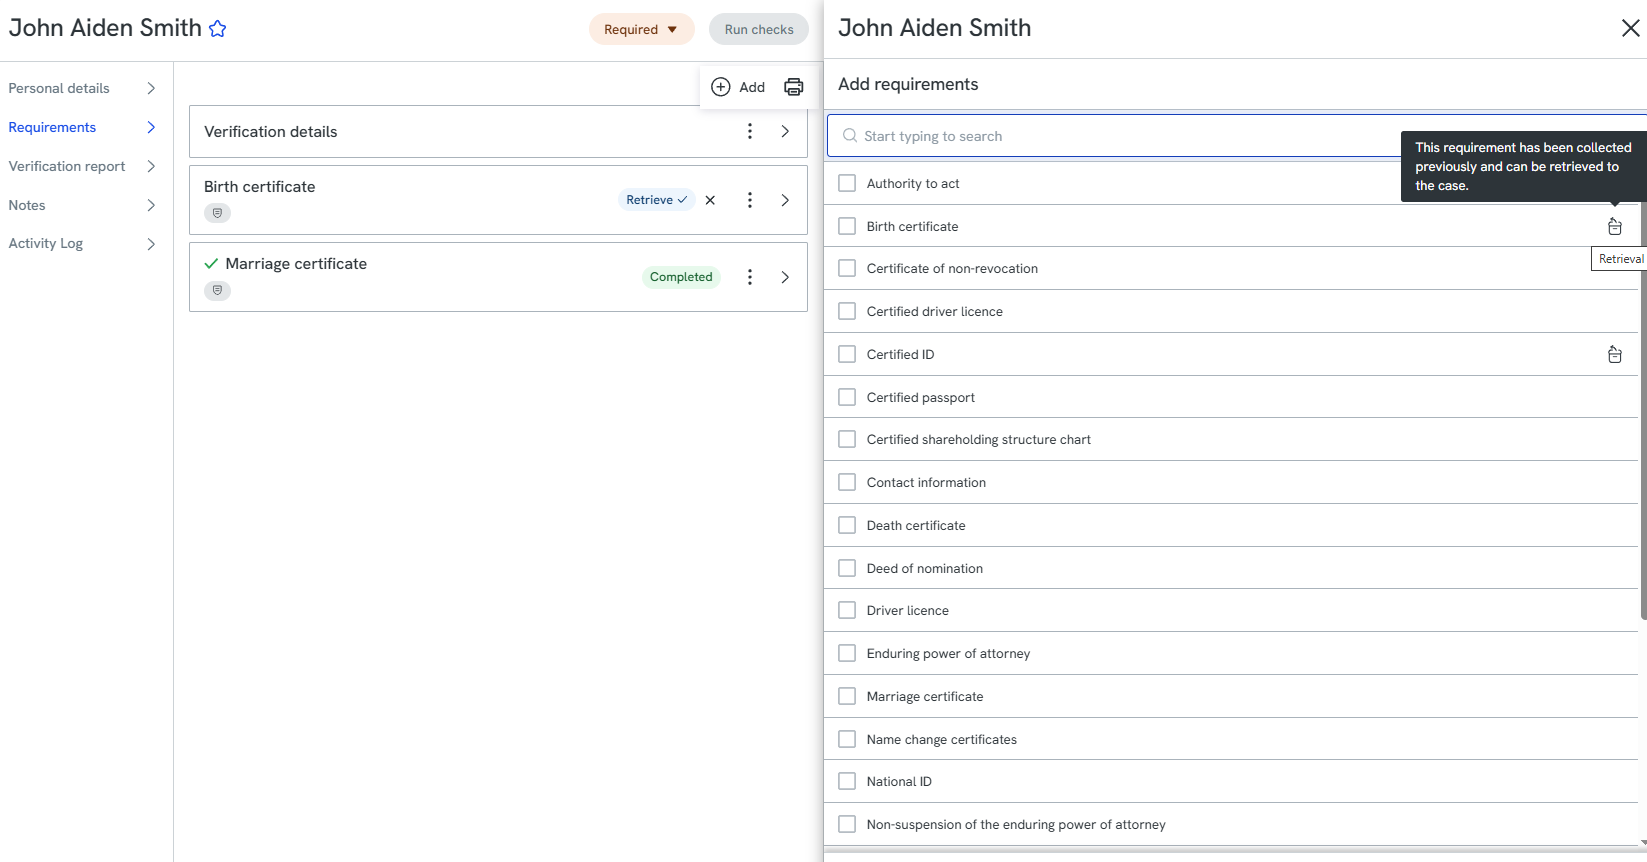1647x862 pixels.
Task: Open three-dot menu for Verification details
Action: click(750, 131)
